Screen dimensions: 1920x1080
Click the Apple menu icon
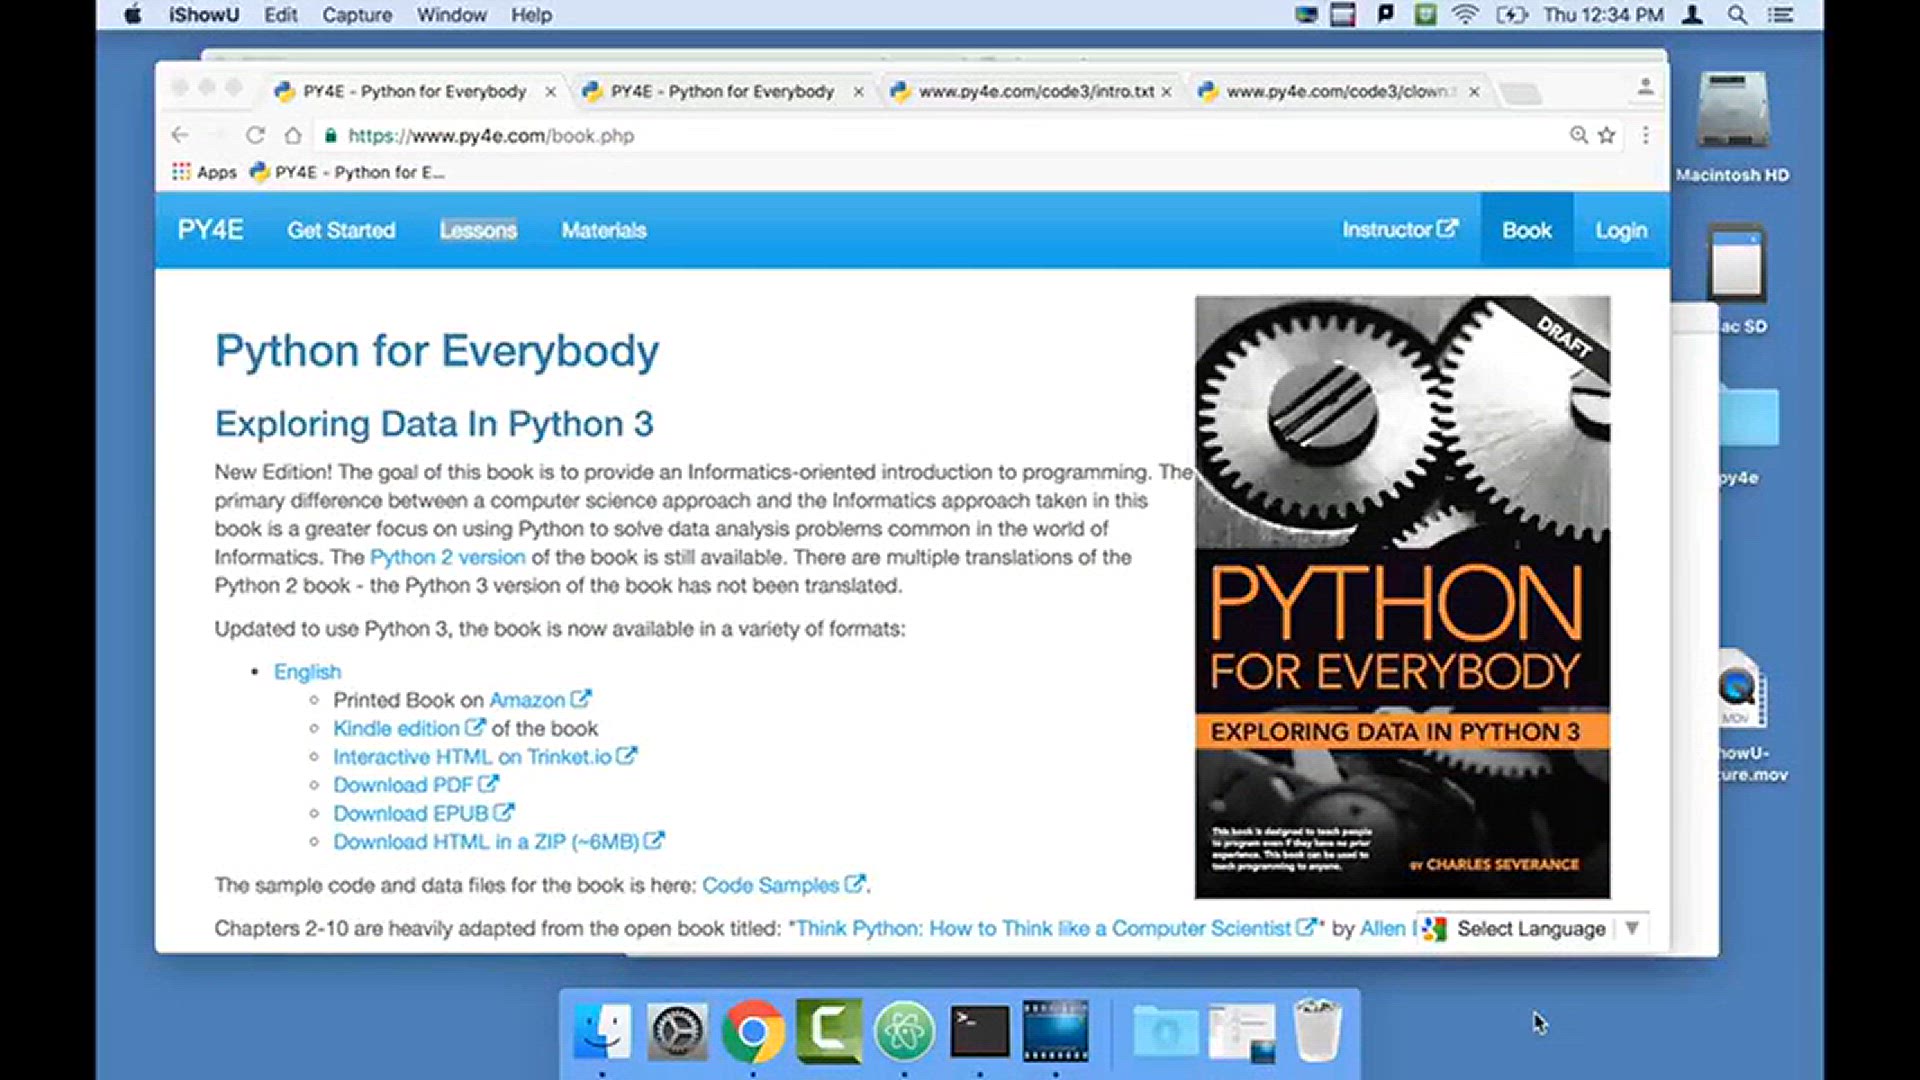coord(132,15)
